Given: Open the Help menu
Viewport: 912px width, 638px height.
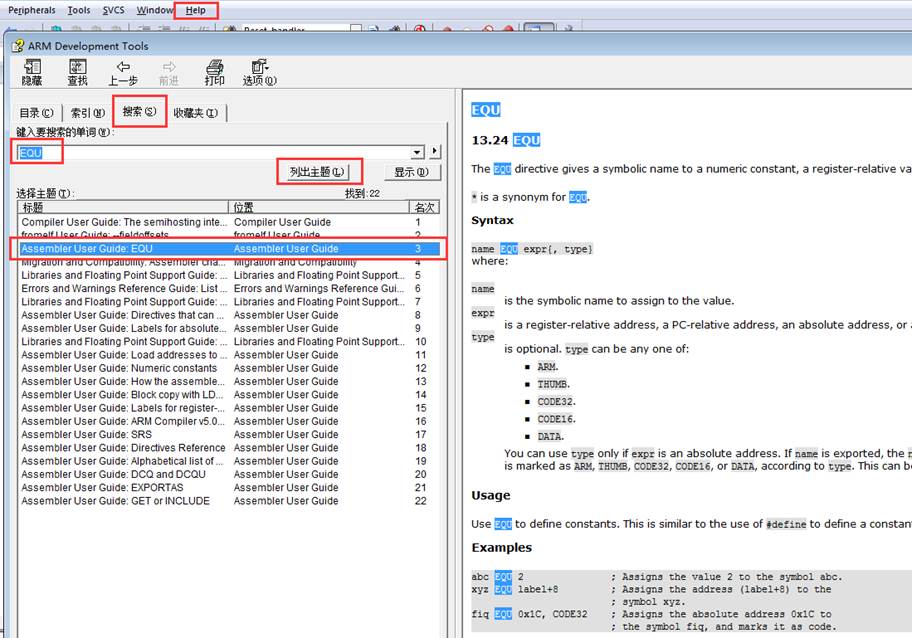Looking at the screenshot, I should pyautogui.click(x=195, y=10).
